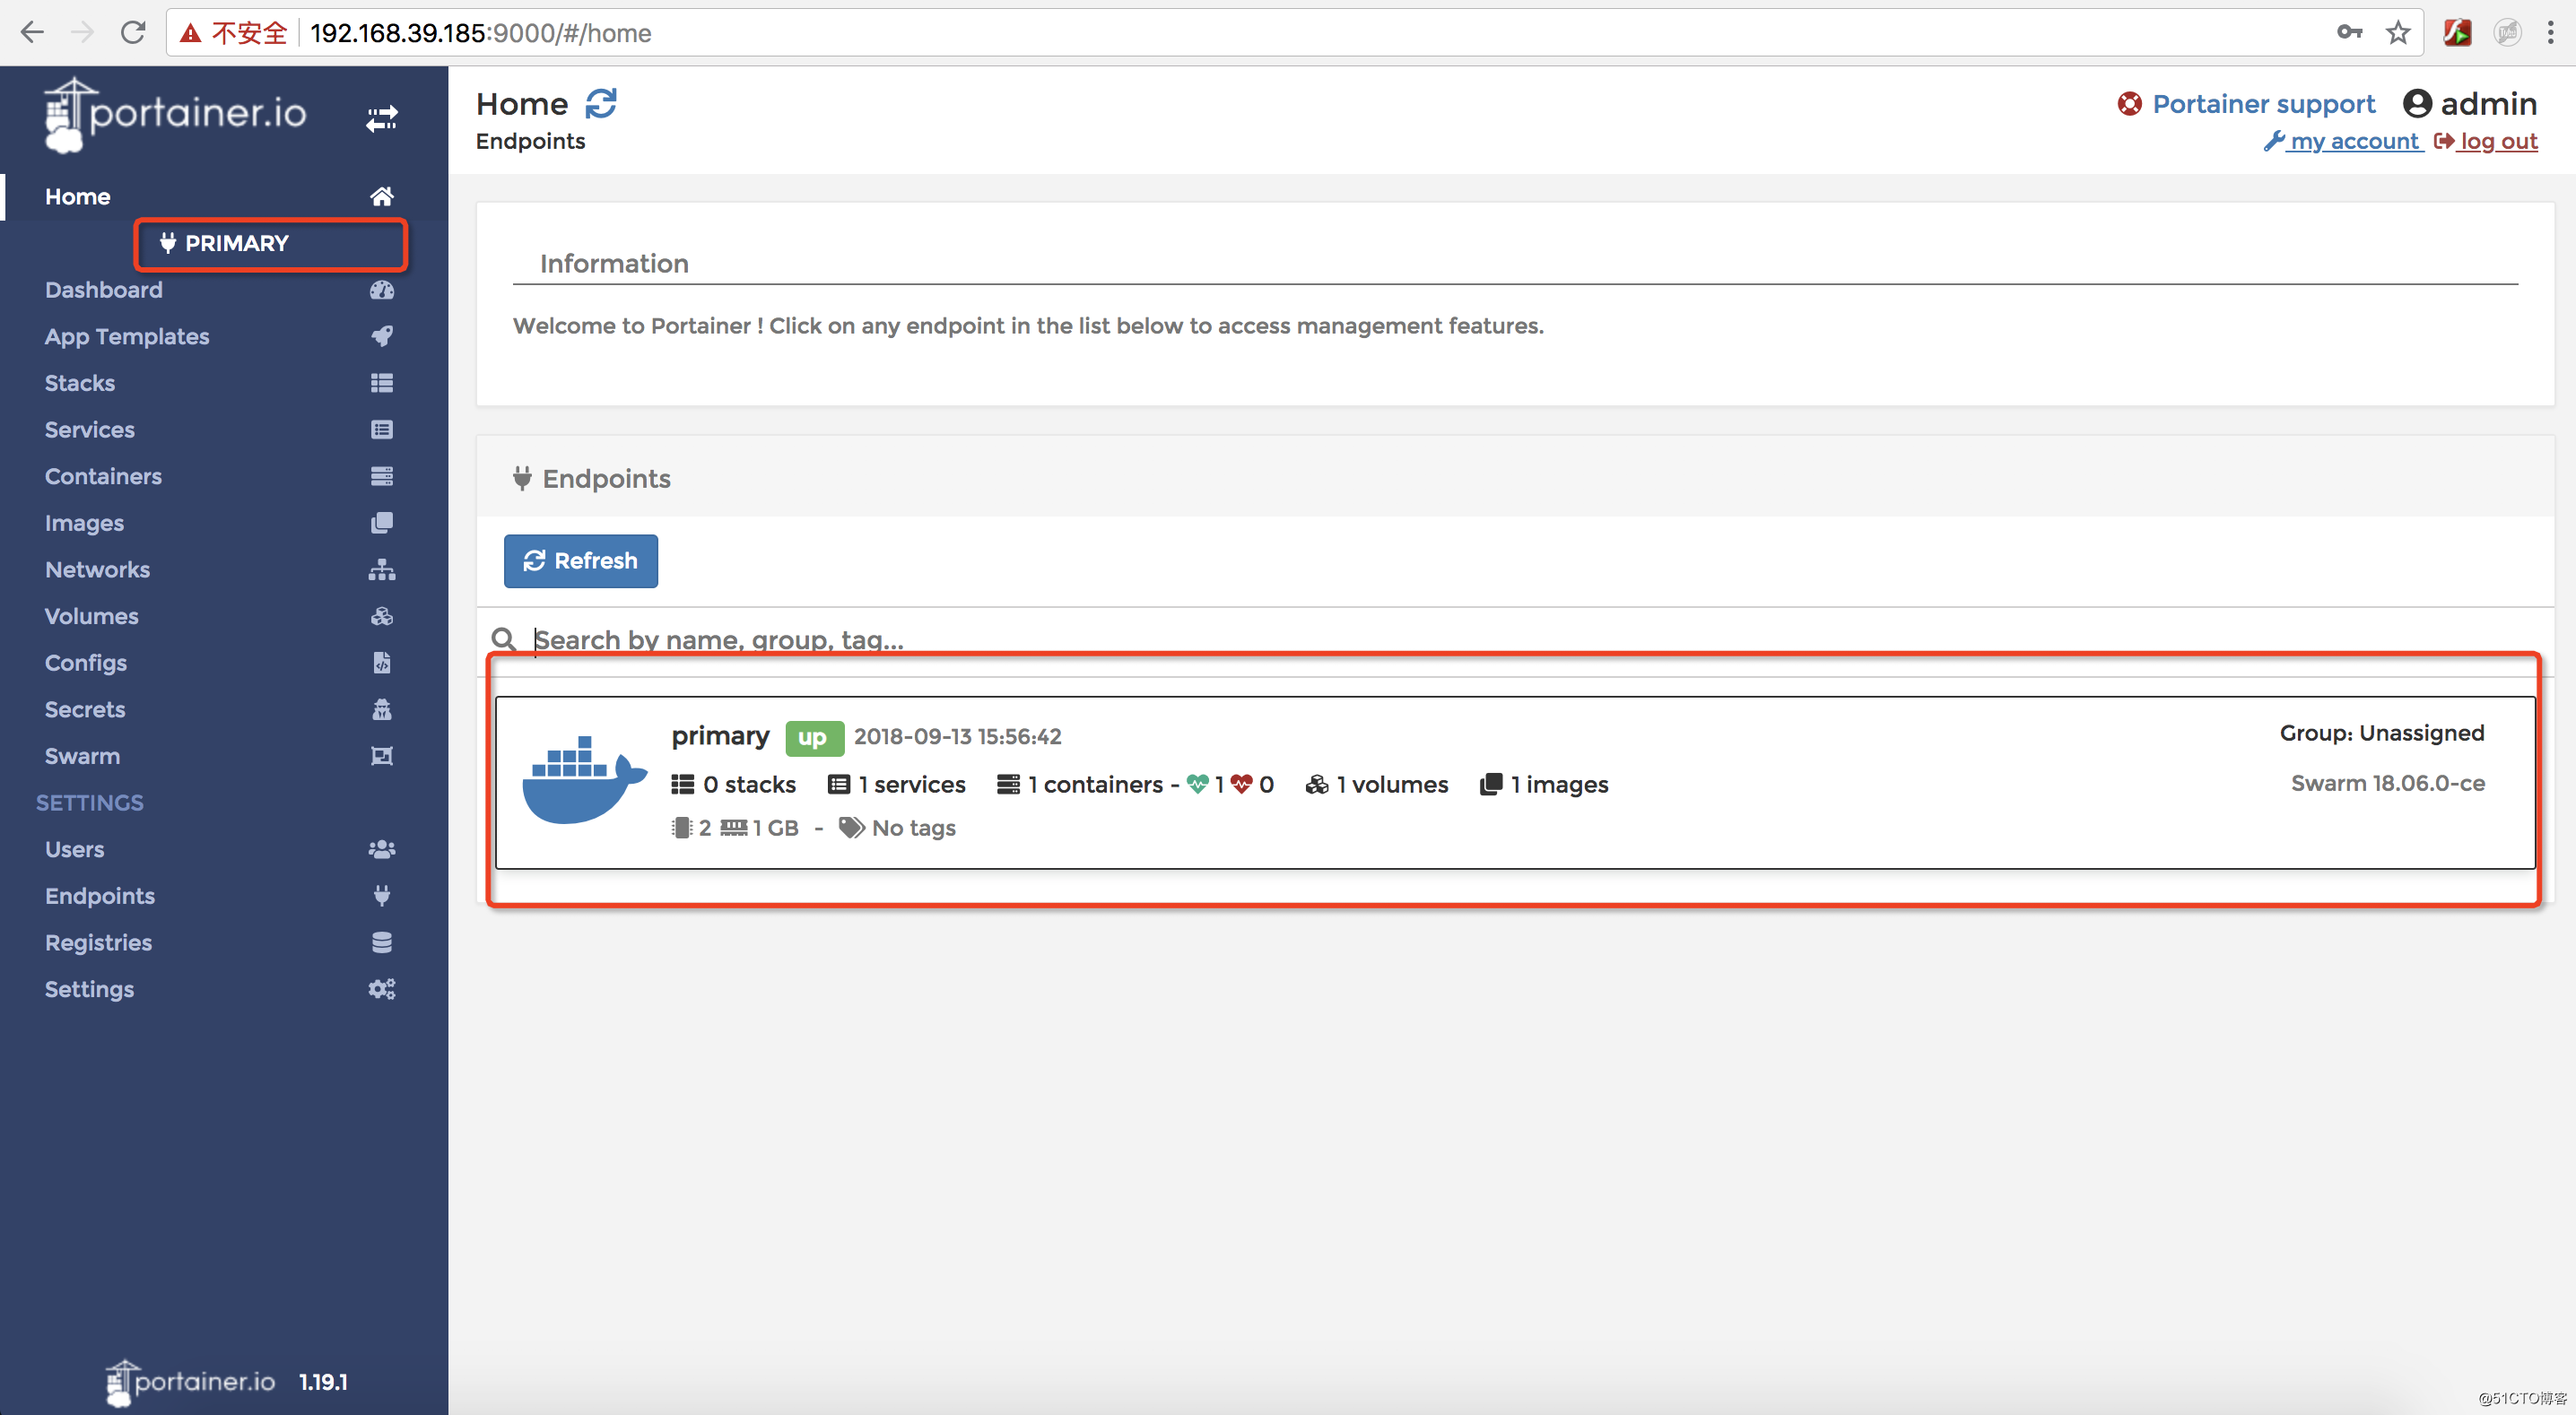The image size is (2576, 1415).
Task: Click the Portainer support lifebuoy icon
Action: pos(2129,104)
